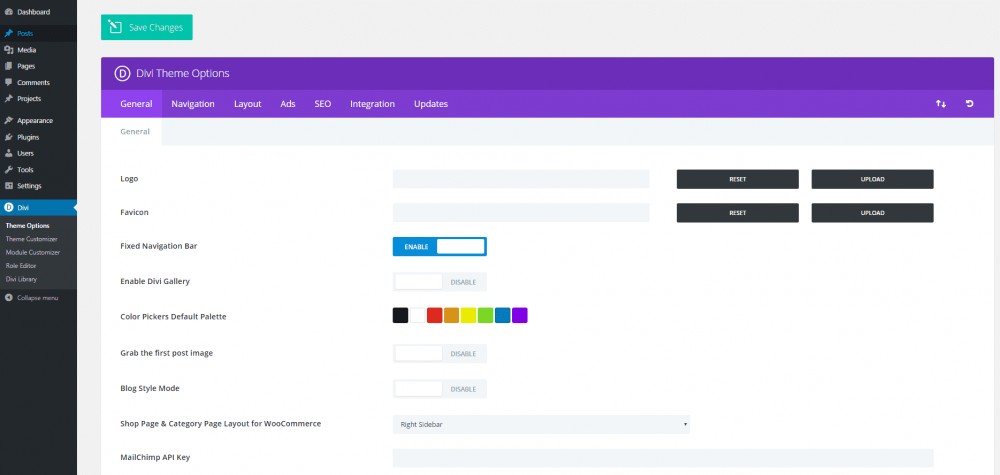Click the Settings sliders icon
Screen dimensions: 1000x475
tap(8, 186)
